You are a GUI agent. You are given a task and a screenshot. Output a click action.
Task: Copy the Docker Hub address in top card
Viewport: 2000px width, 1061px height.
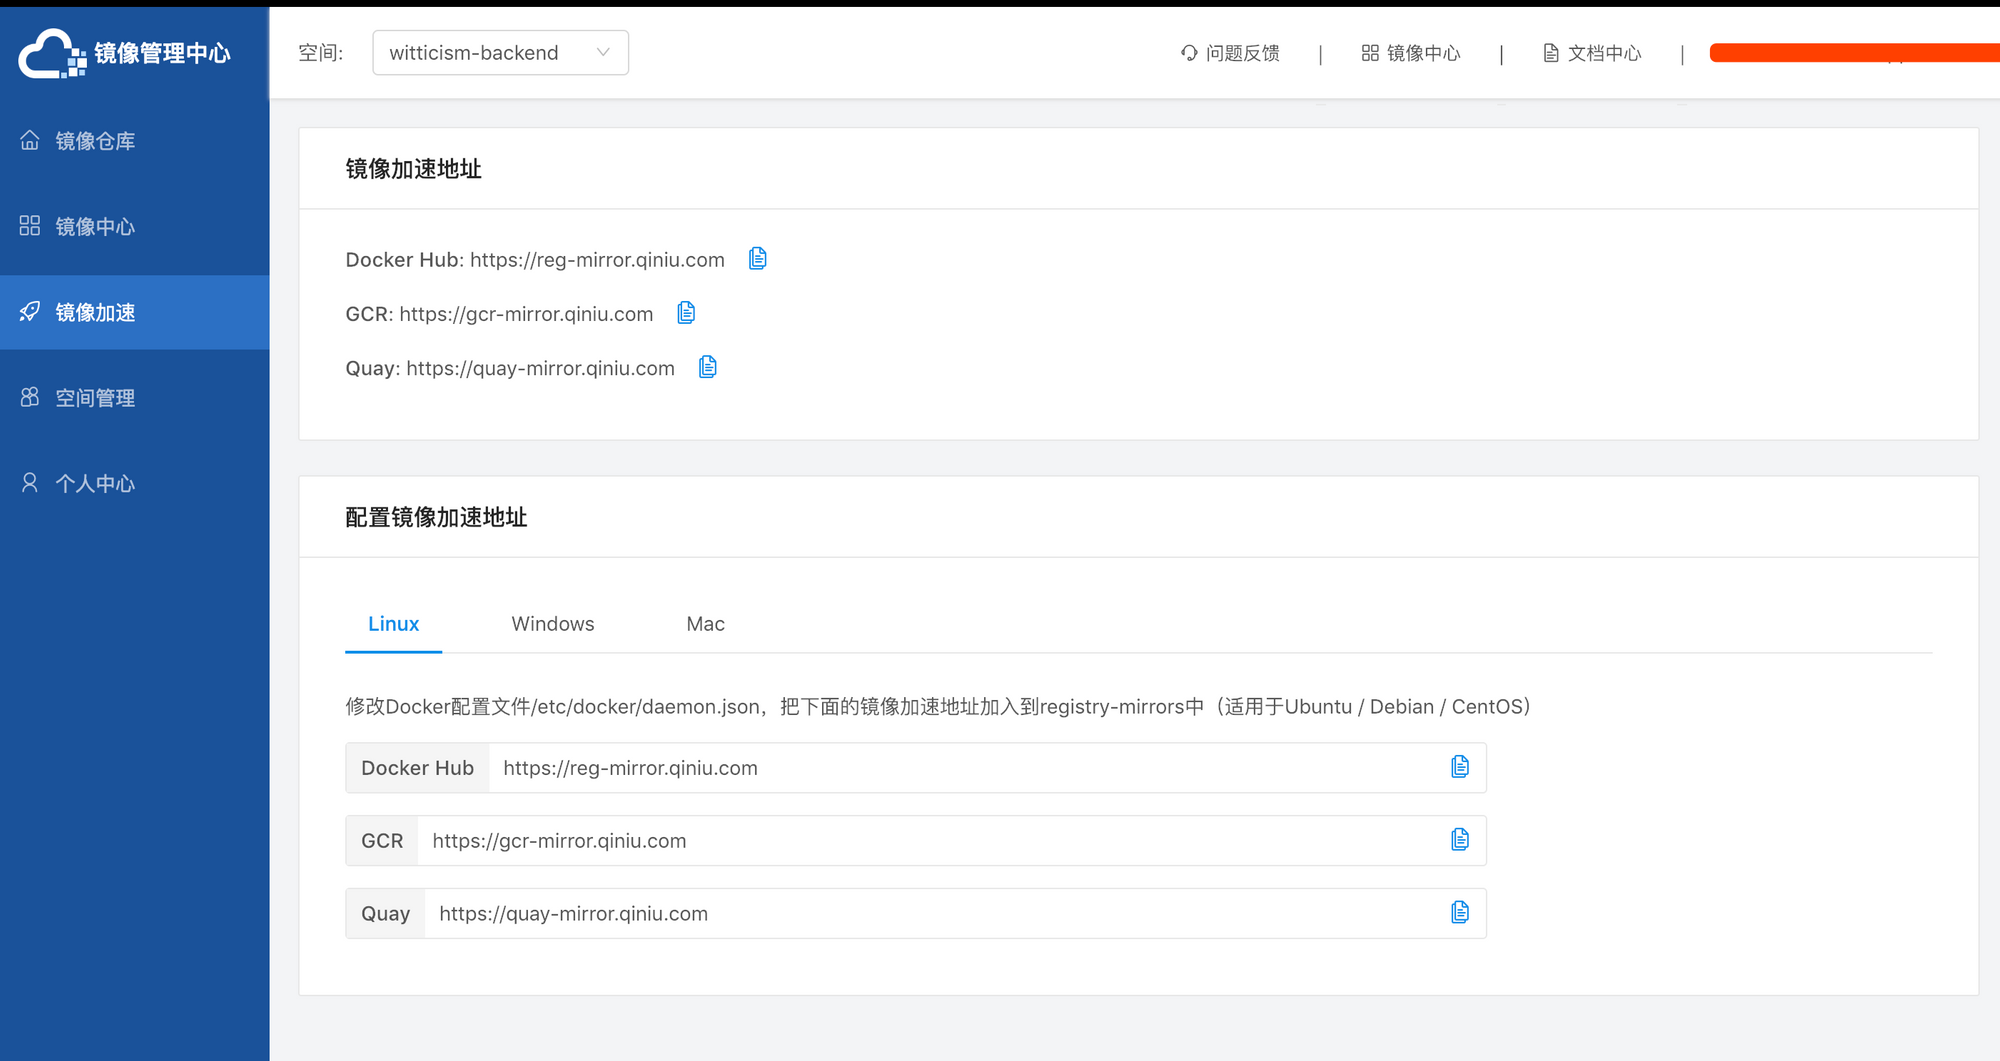(758, 259)
